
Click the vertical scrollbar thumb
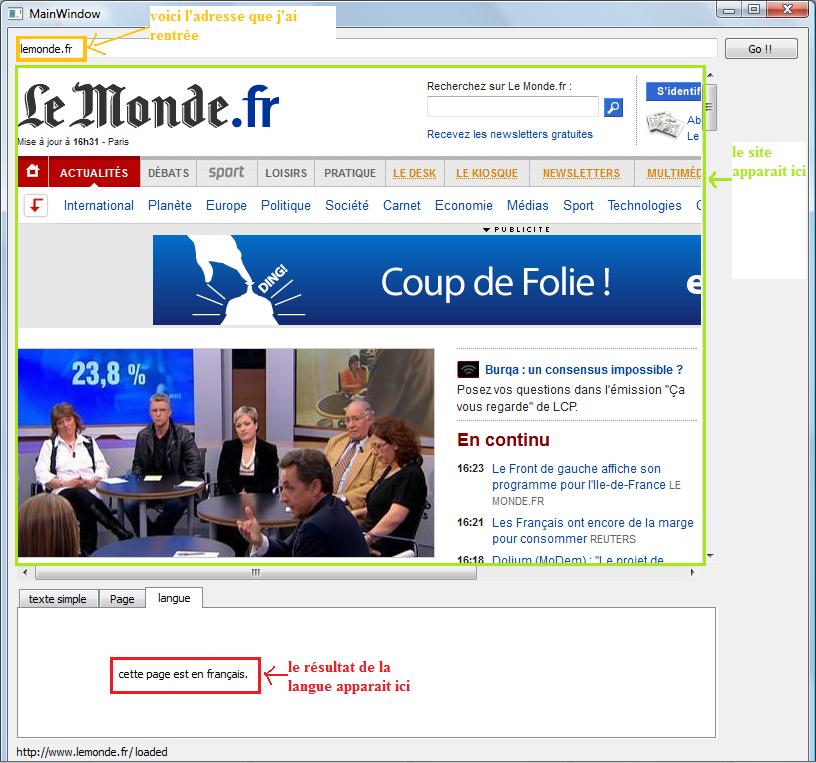[x=710, y=107]
